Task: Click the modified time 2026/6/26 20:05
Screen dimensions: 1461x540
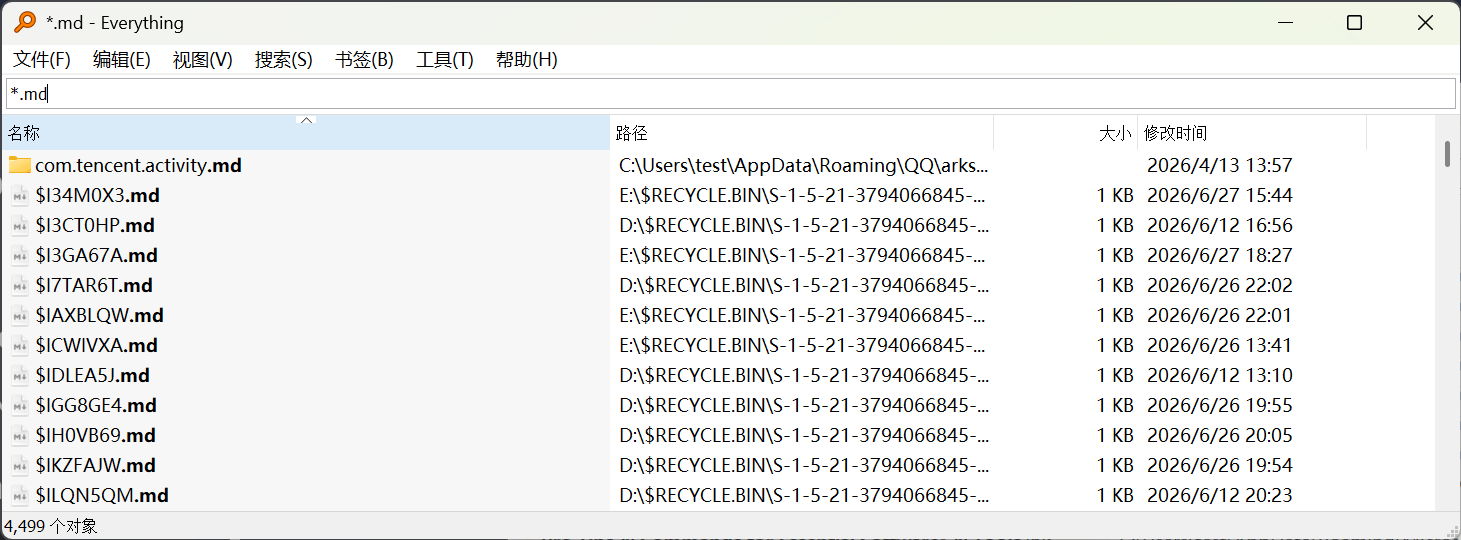Action: point(1219,435)
